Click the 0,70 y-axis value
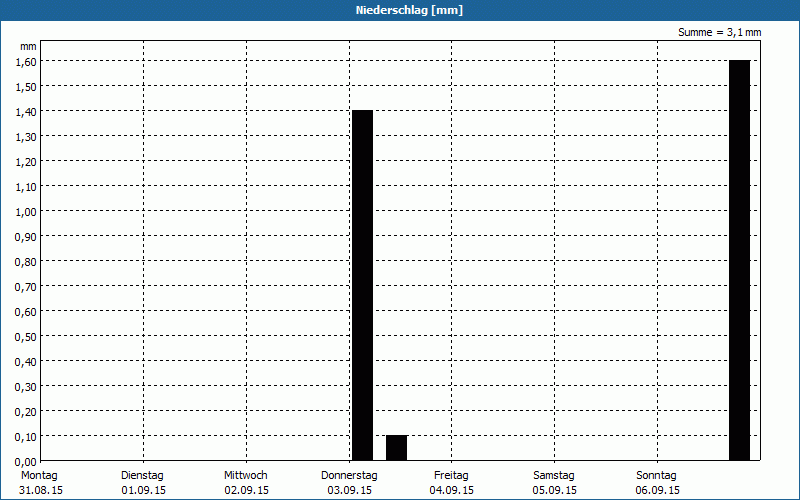 [x=26, y=287]
